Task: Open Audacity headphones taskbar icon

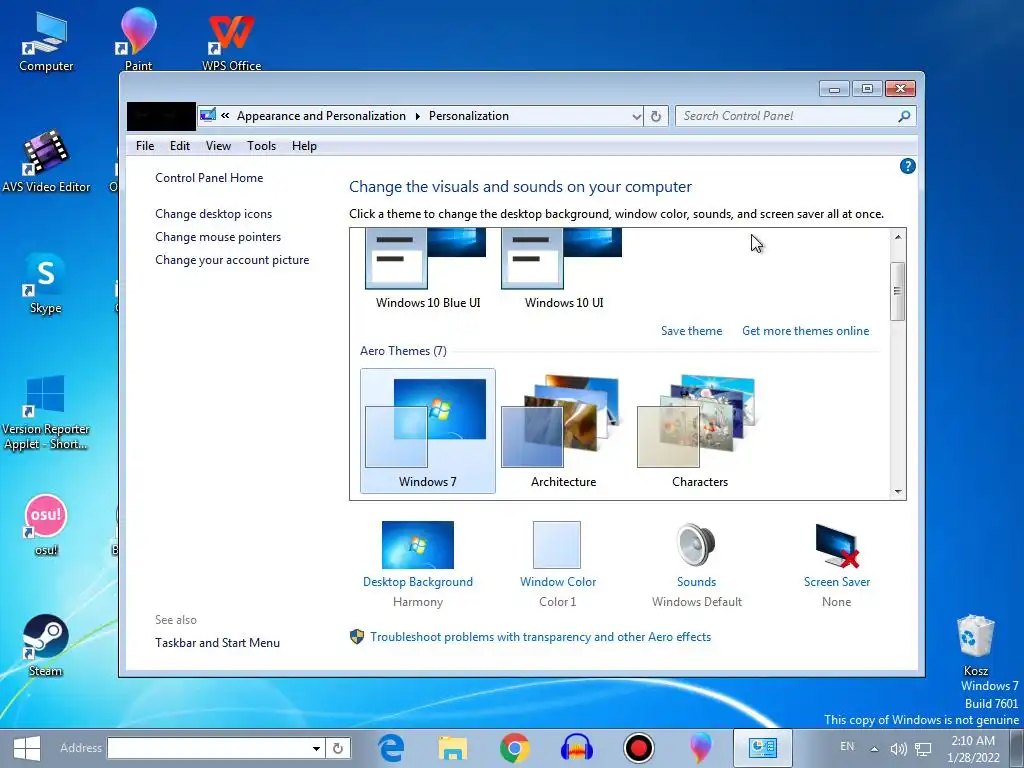Action: [577, 748]
